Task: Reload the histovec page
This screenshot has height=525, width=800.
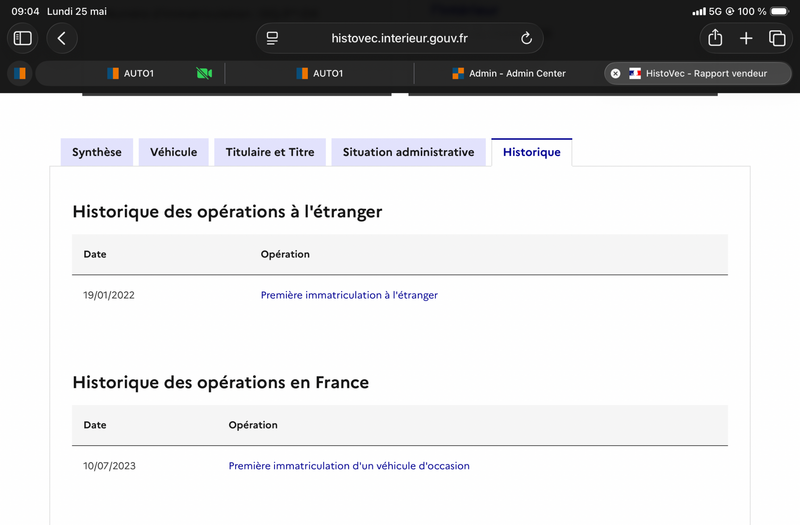Action: click(526, 38)
